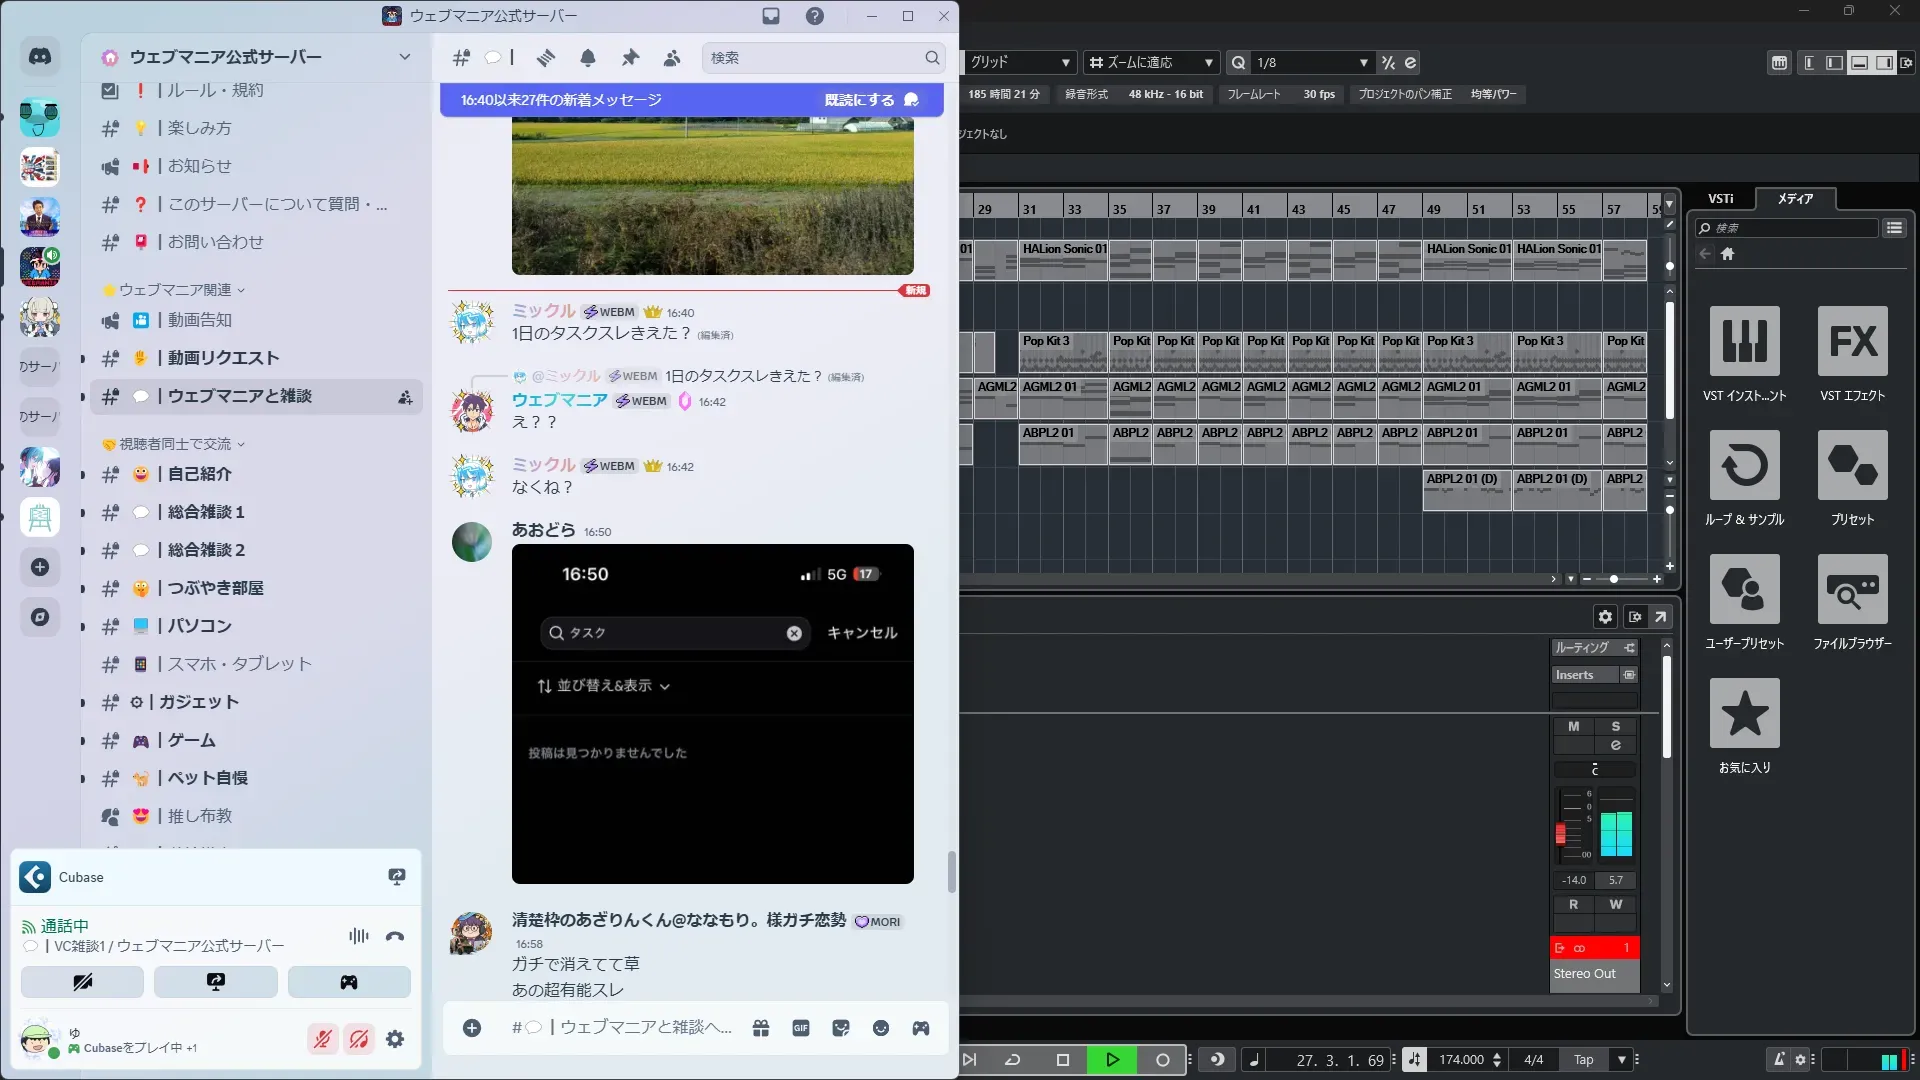1920x1080 pixels.
Task: Open the VST Instruments media tile
Action: click(1744, 342)
